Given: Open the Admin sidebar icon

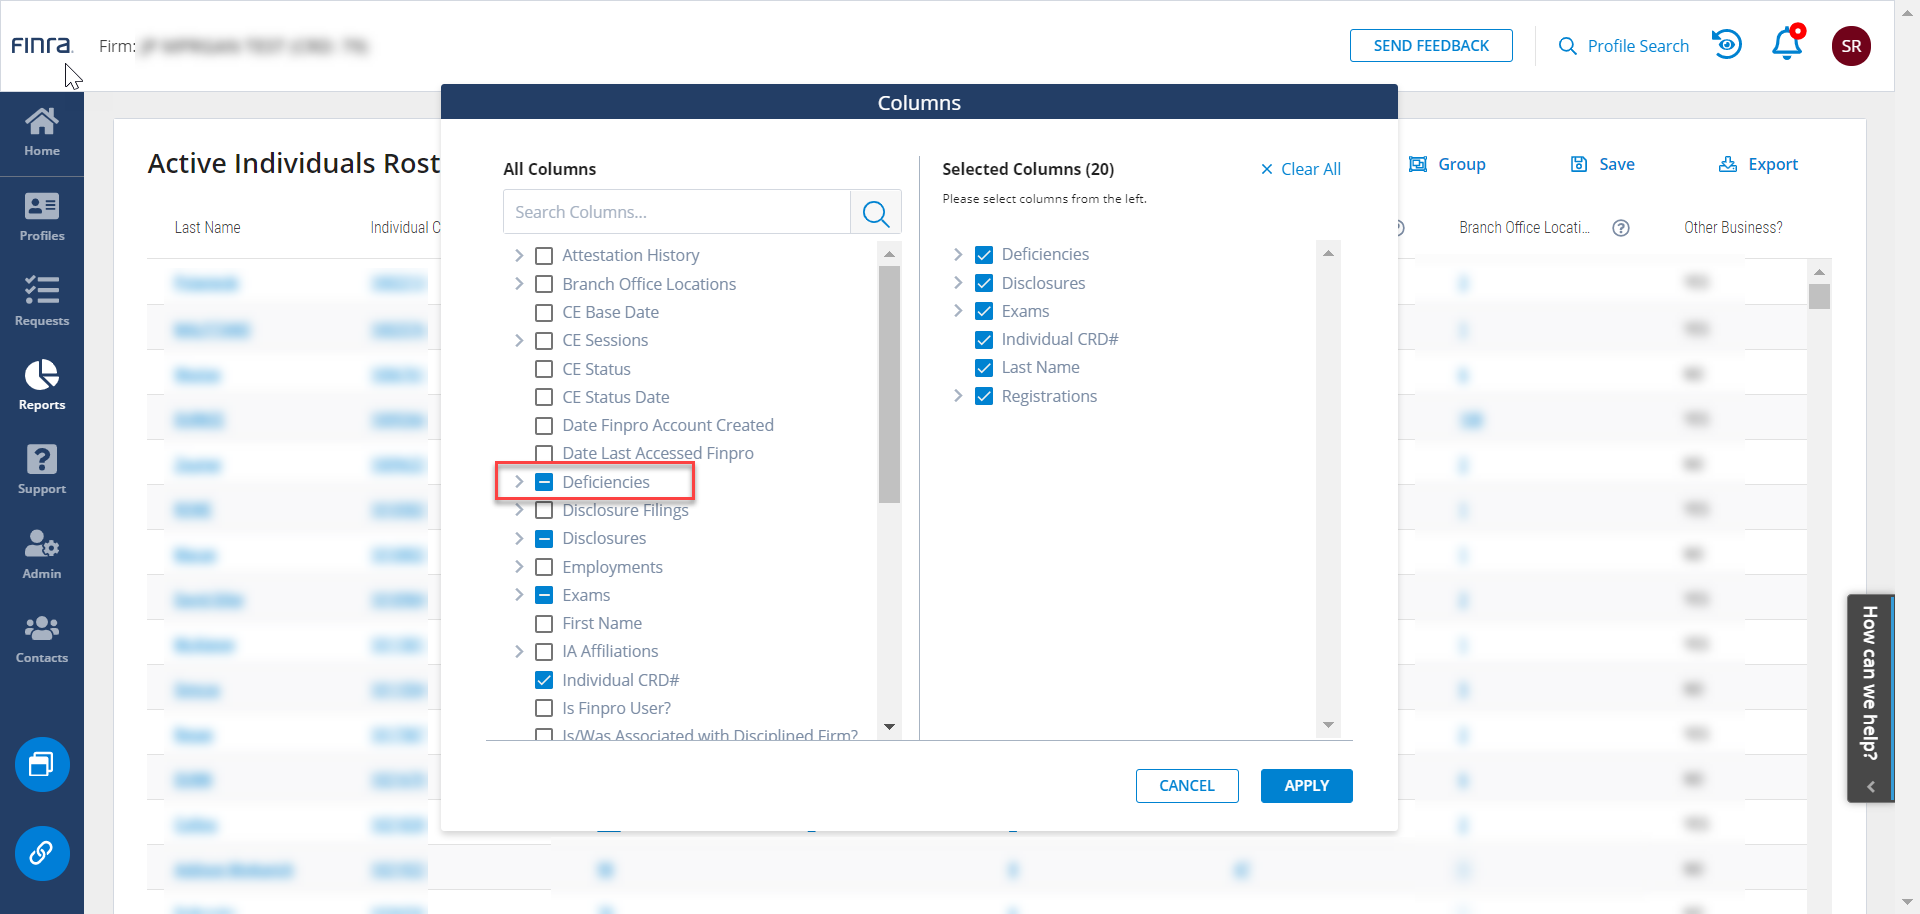Looking at the screenshot, I should pyautogui.click(x=42, y=554).
